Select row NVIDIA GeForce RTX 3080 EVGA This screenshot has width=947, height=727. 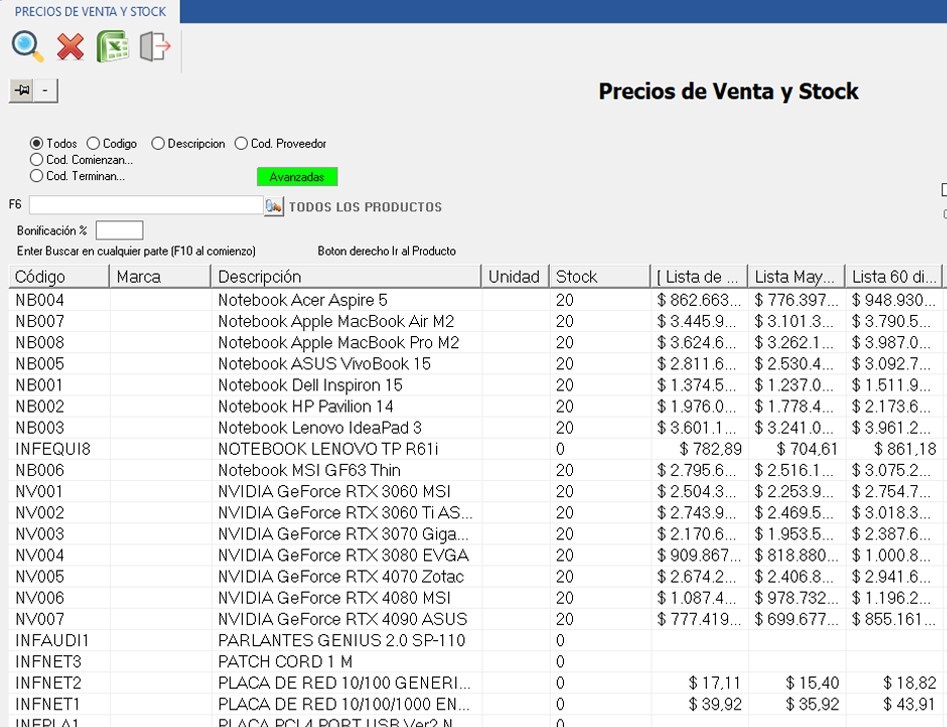pyautogui.click(x=476, y=556)
